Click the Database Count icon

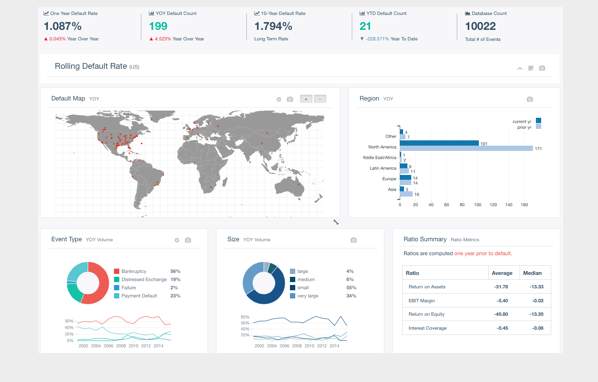pos(468,13)
